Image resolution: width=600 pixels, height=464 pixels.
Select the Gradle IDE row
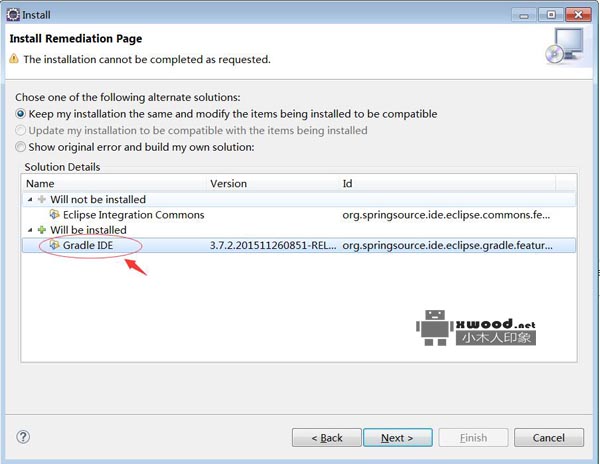click(298, 245)
